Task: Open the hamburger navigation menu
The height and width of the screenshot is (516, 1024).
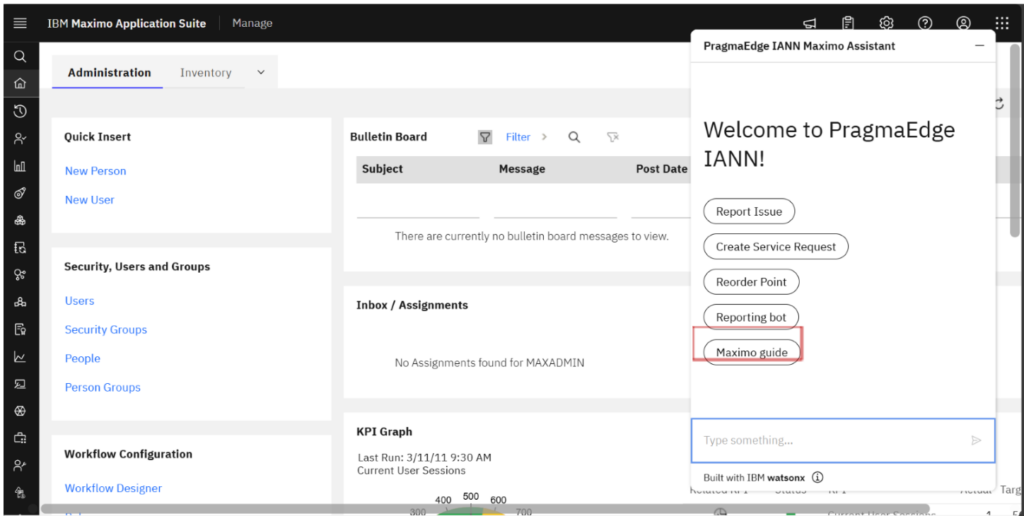Action: tap(20, 23)
